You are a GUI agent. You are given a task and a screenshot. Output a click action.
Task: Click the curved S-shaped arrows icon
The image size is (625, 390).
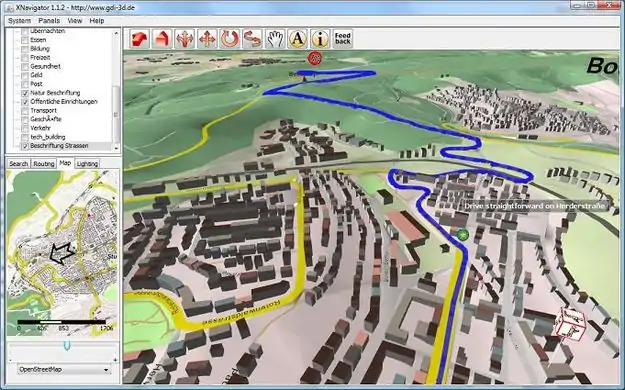[x=252, y=39]
